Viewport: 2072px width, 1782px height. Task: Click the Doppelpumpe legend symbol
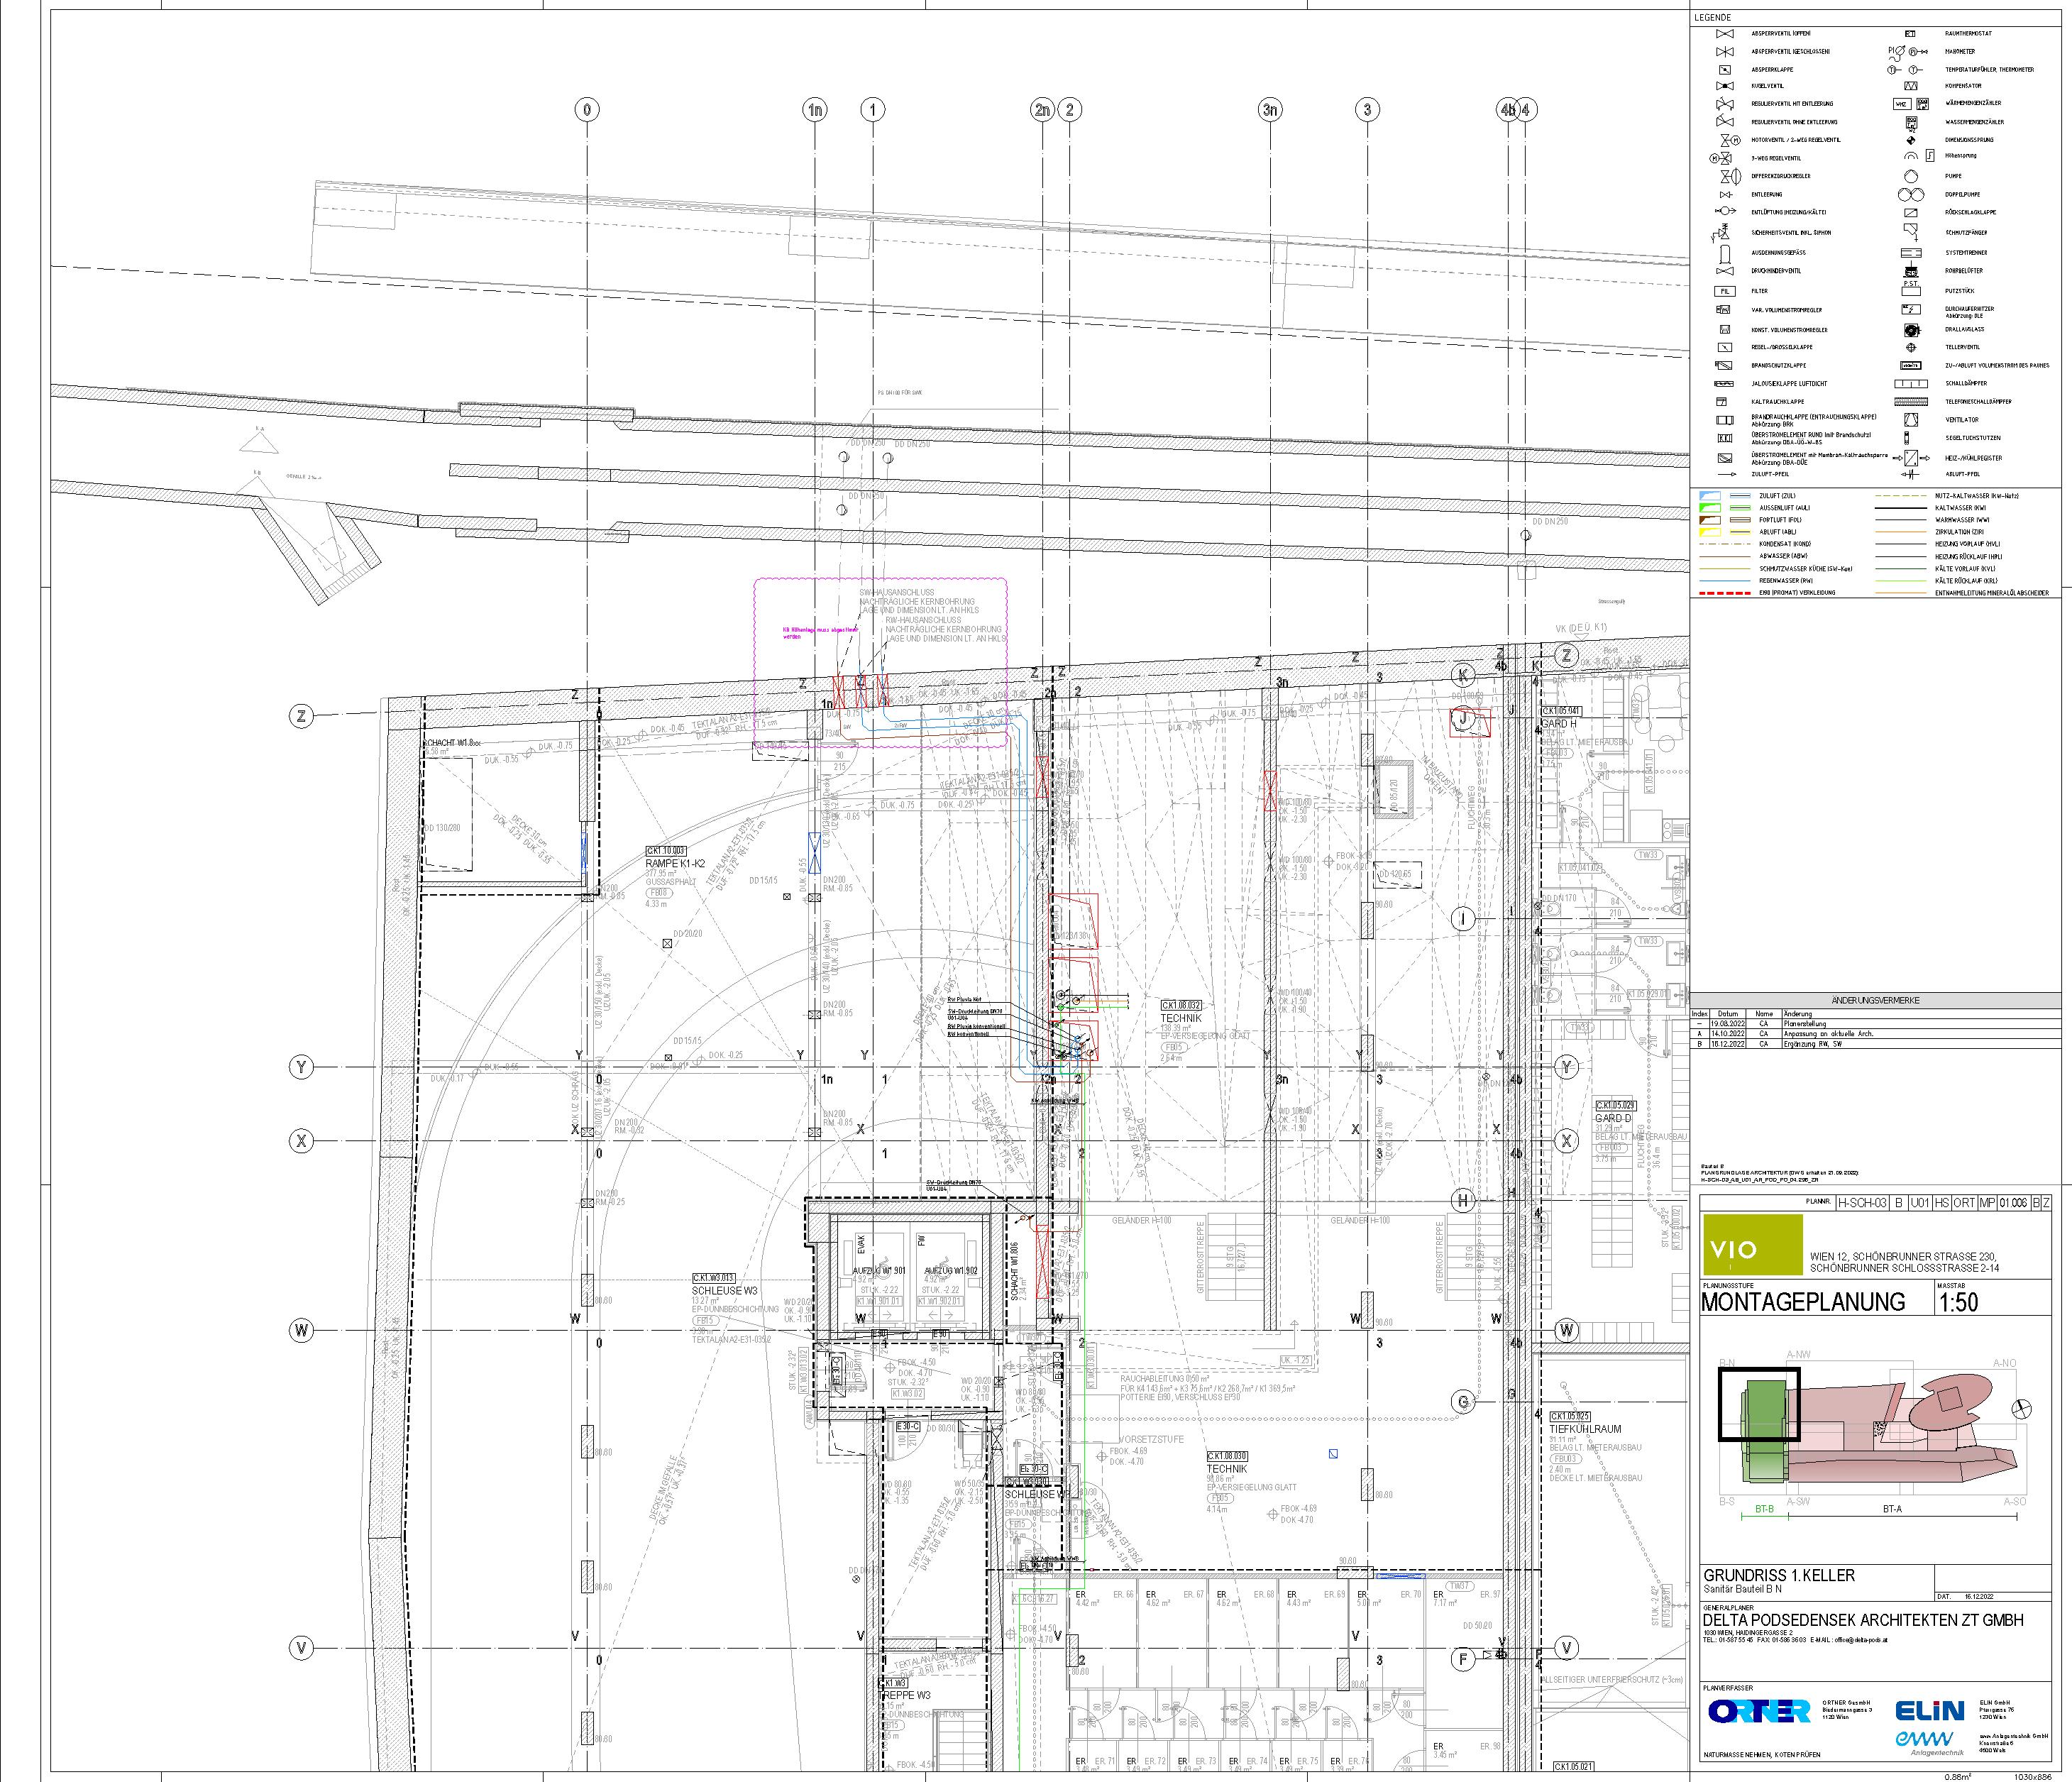point(1911,194)
